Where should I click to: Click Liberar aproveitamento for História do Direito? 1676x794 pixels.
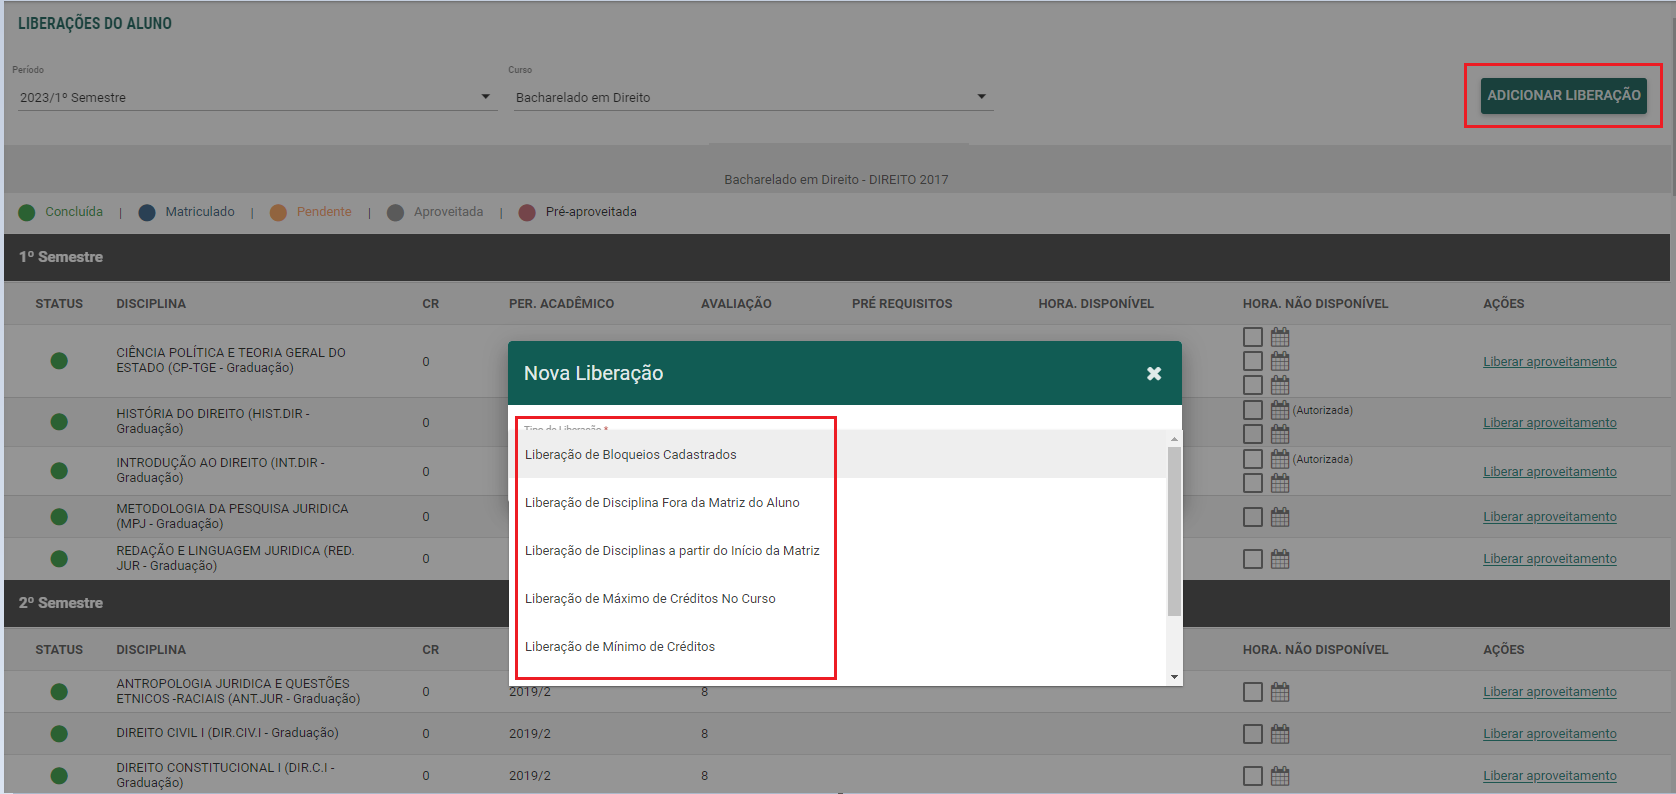1549,423
